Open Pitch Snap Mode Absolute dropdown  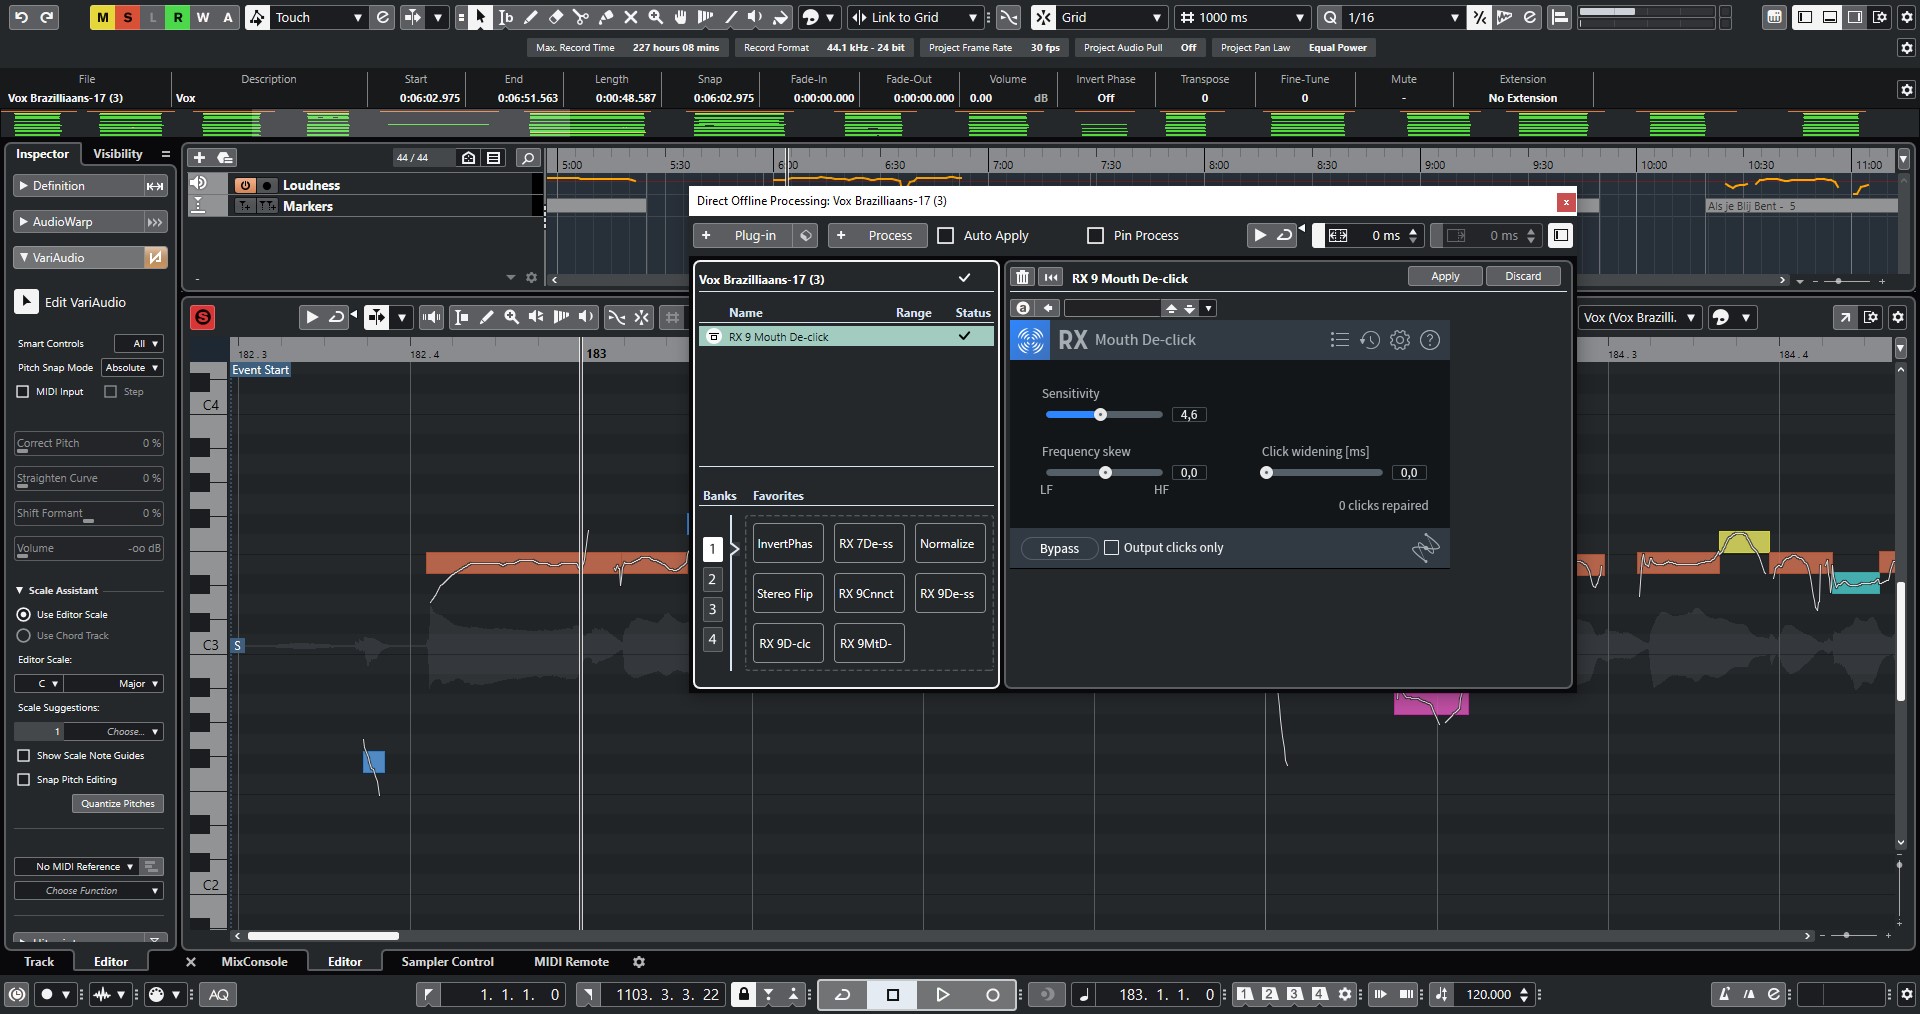(132, 368)
